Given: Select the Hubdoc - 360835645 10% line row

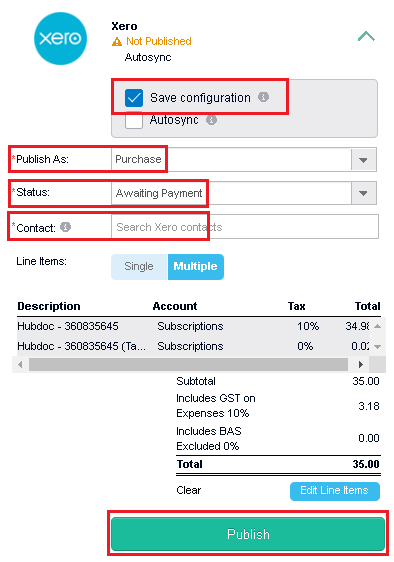Looking at the screenshot, I should (x=193, y=327).
